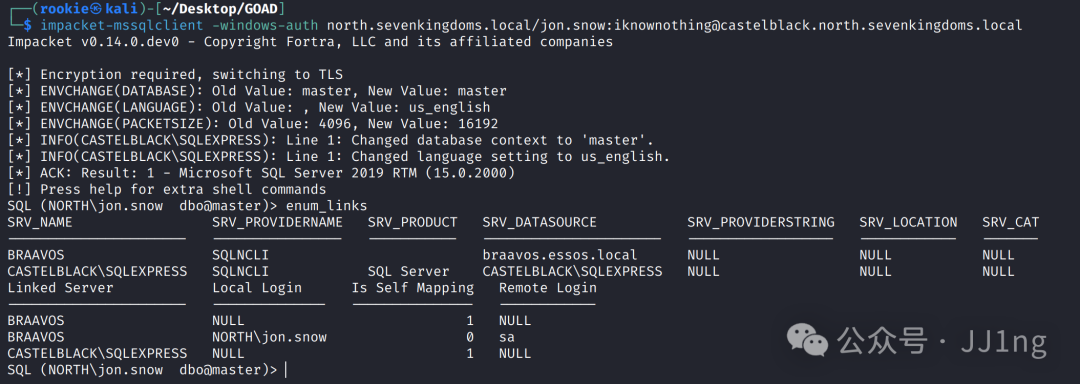Click the sa remote login value
Screen dimensions: 1080x384
(x=507, y=337)
